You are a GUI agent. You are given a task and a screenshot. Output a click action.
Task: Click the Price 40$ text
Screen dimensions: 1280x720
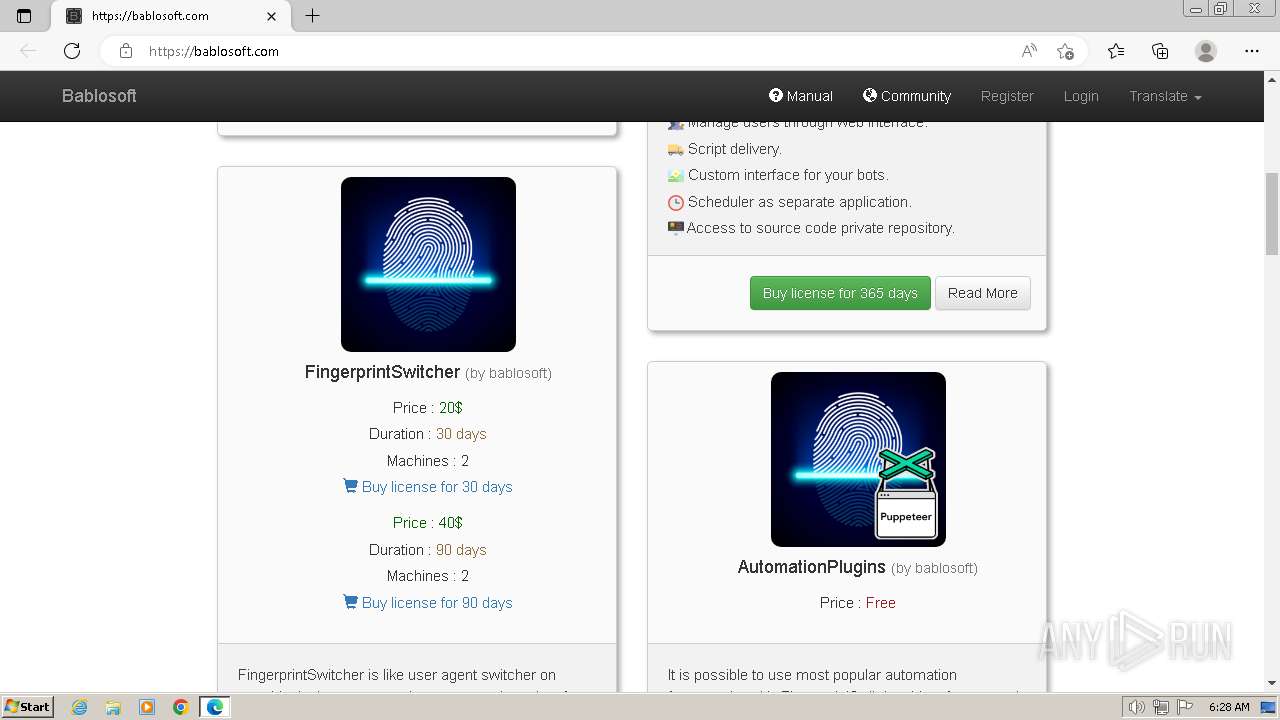click(428, 523)
